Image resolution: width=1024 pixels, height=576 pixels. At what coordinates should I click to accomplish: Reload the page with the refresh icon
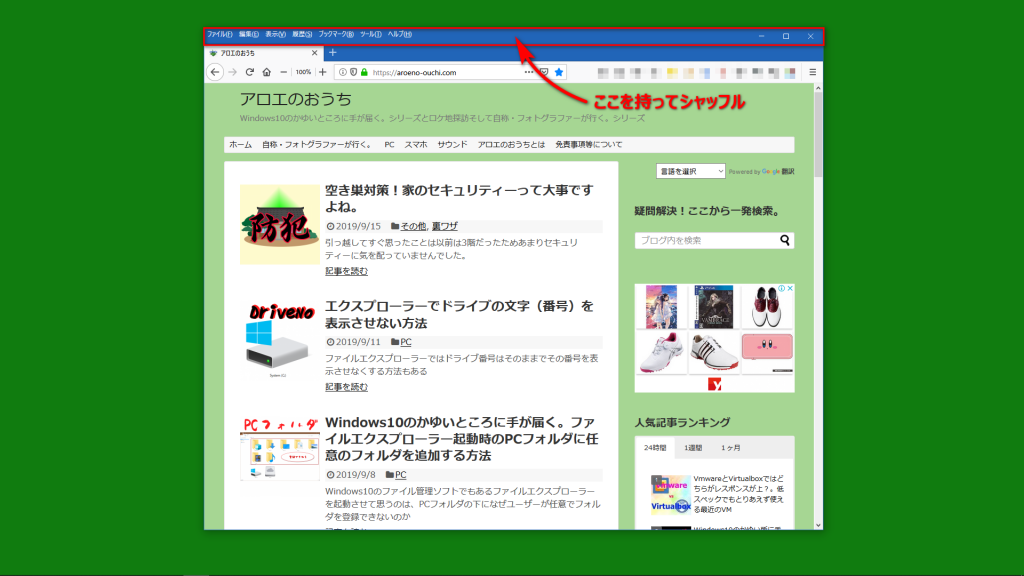[x=250, y=72]
